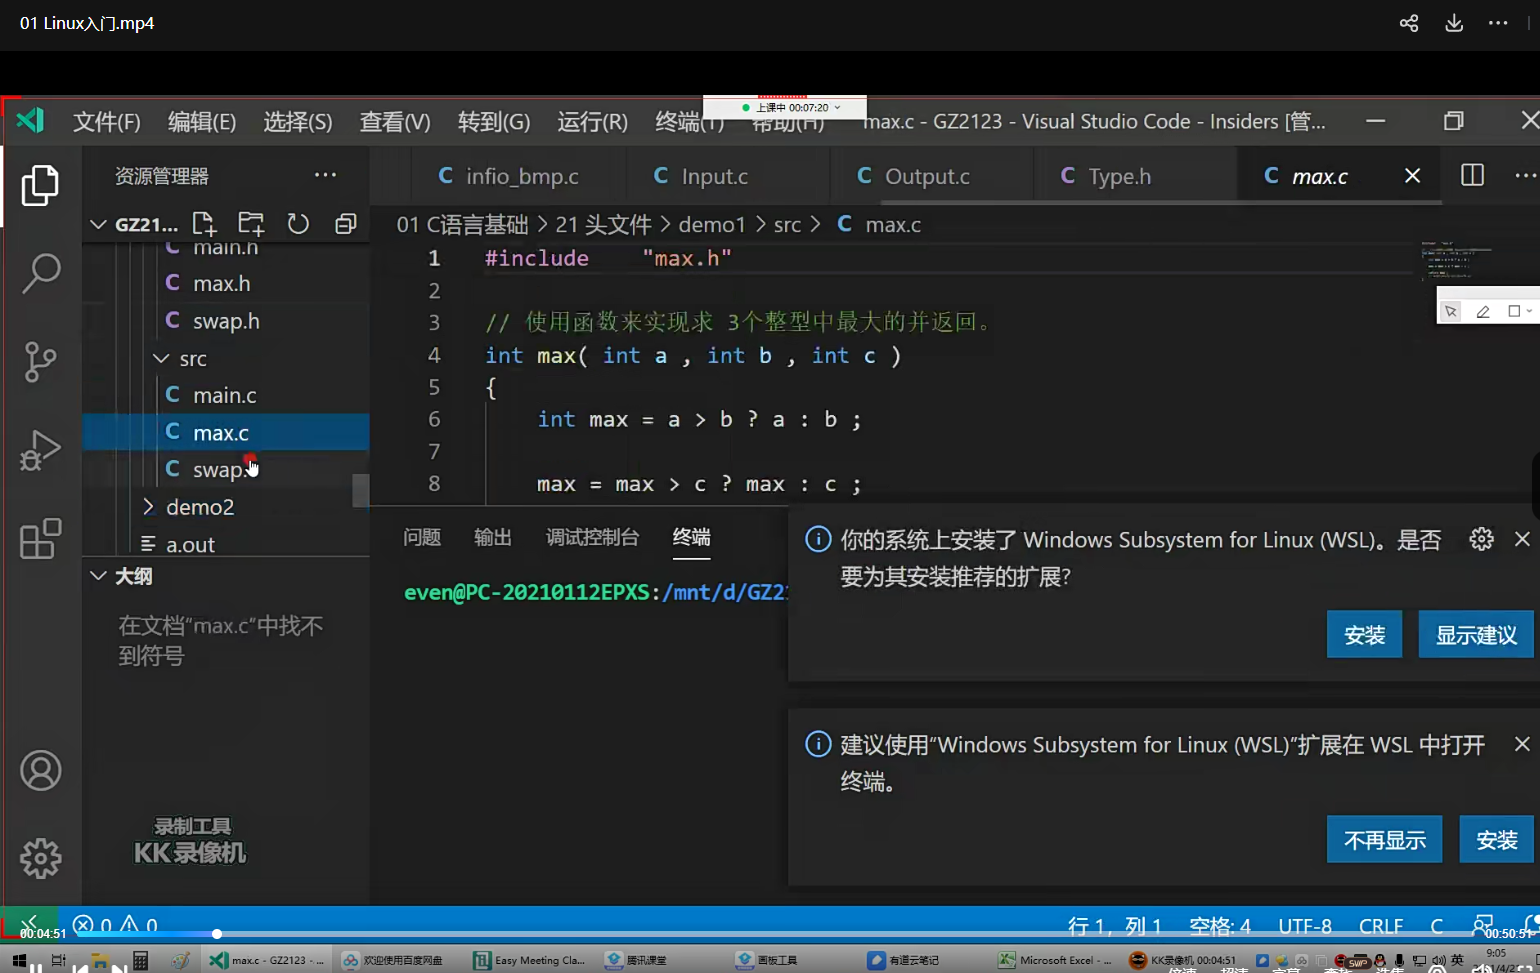Open main.c under src folder
This screenshot has height=973, width=1540.
pyautogui.click(x=226, y=396)
